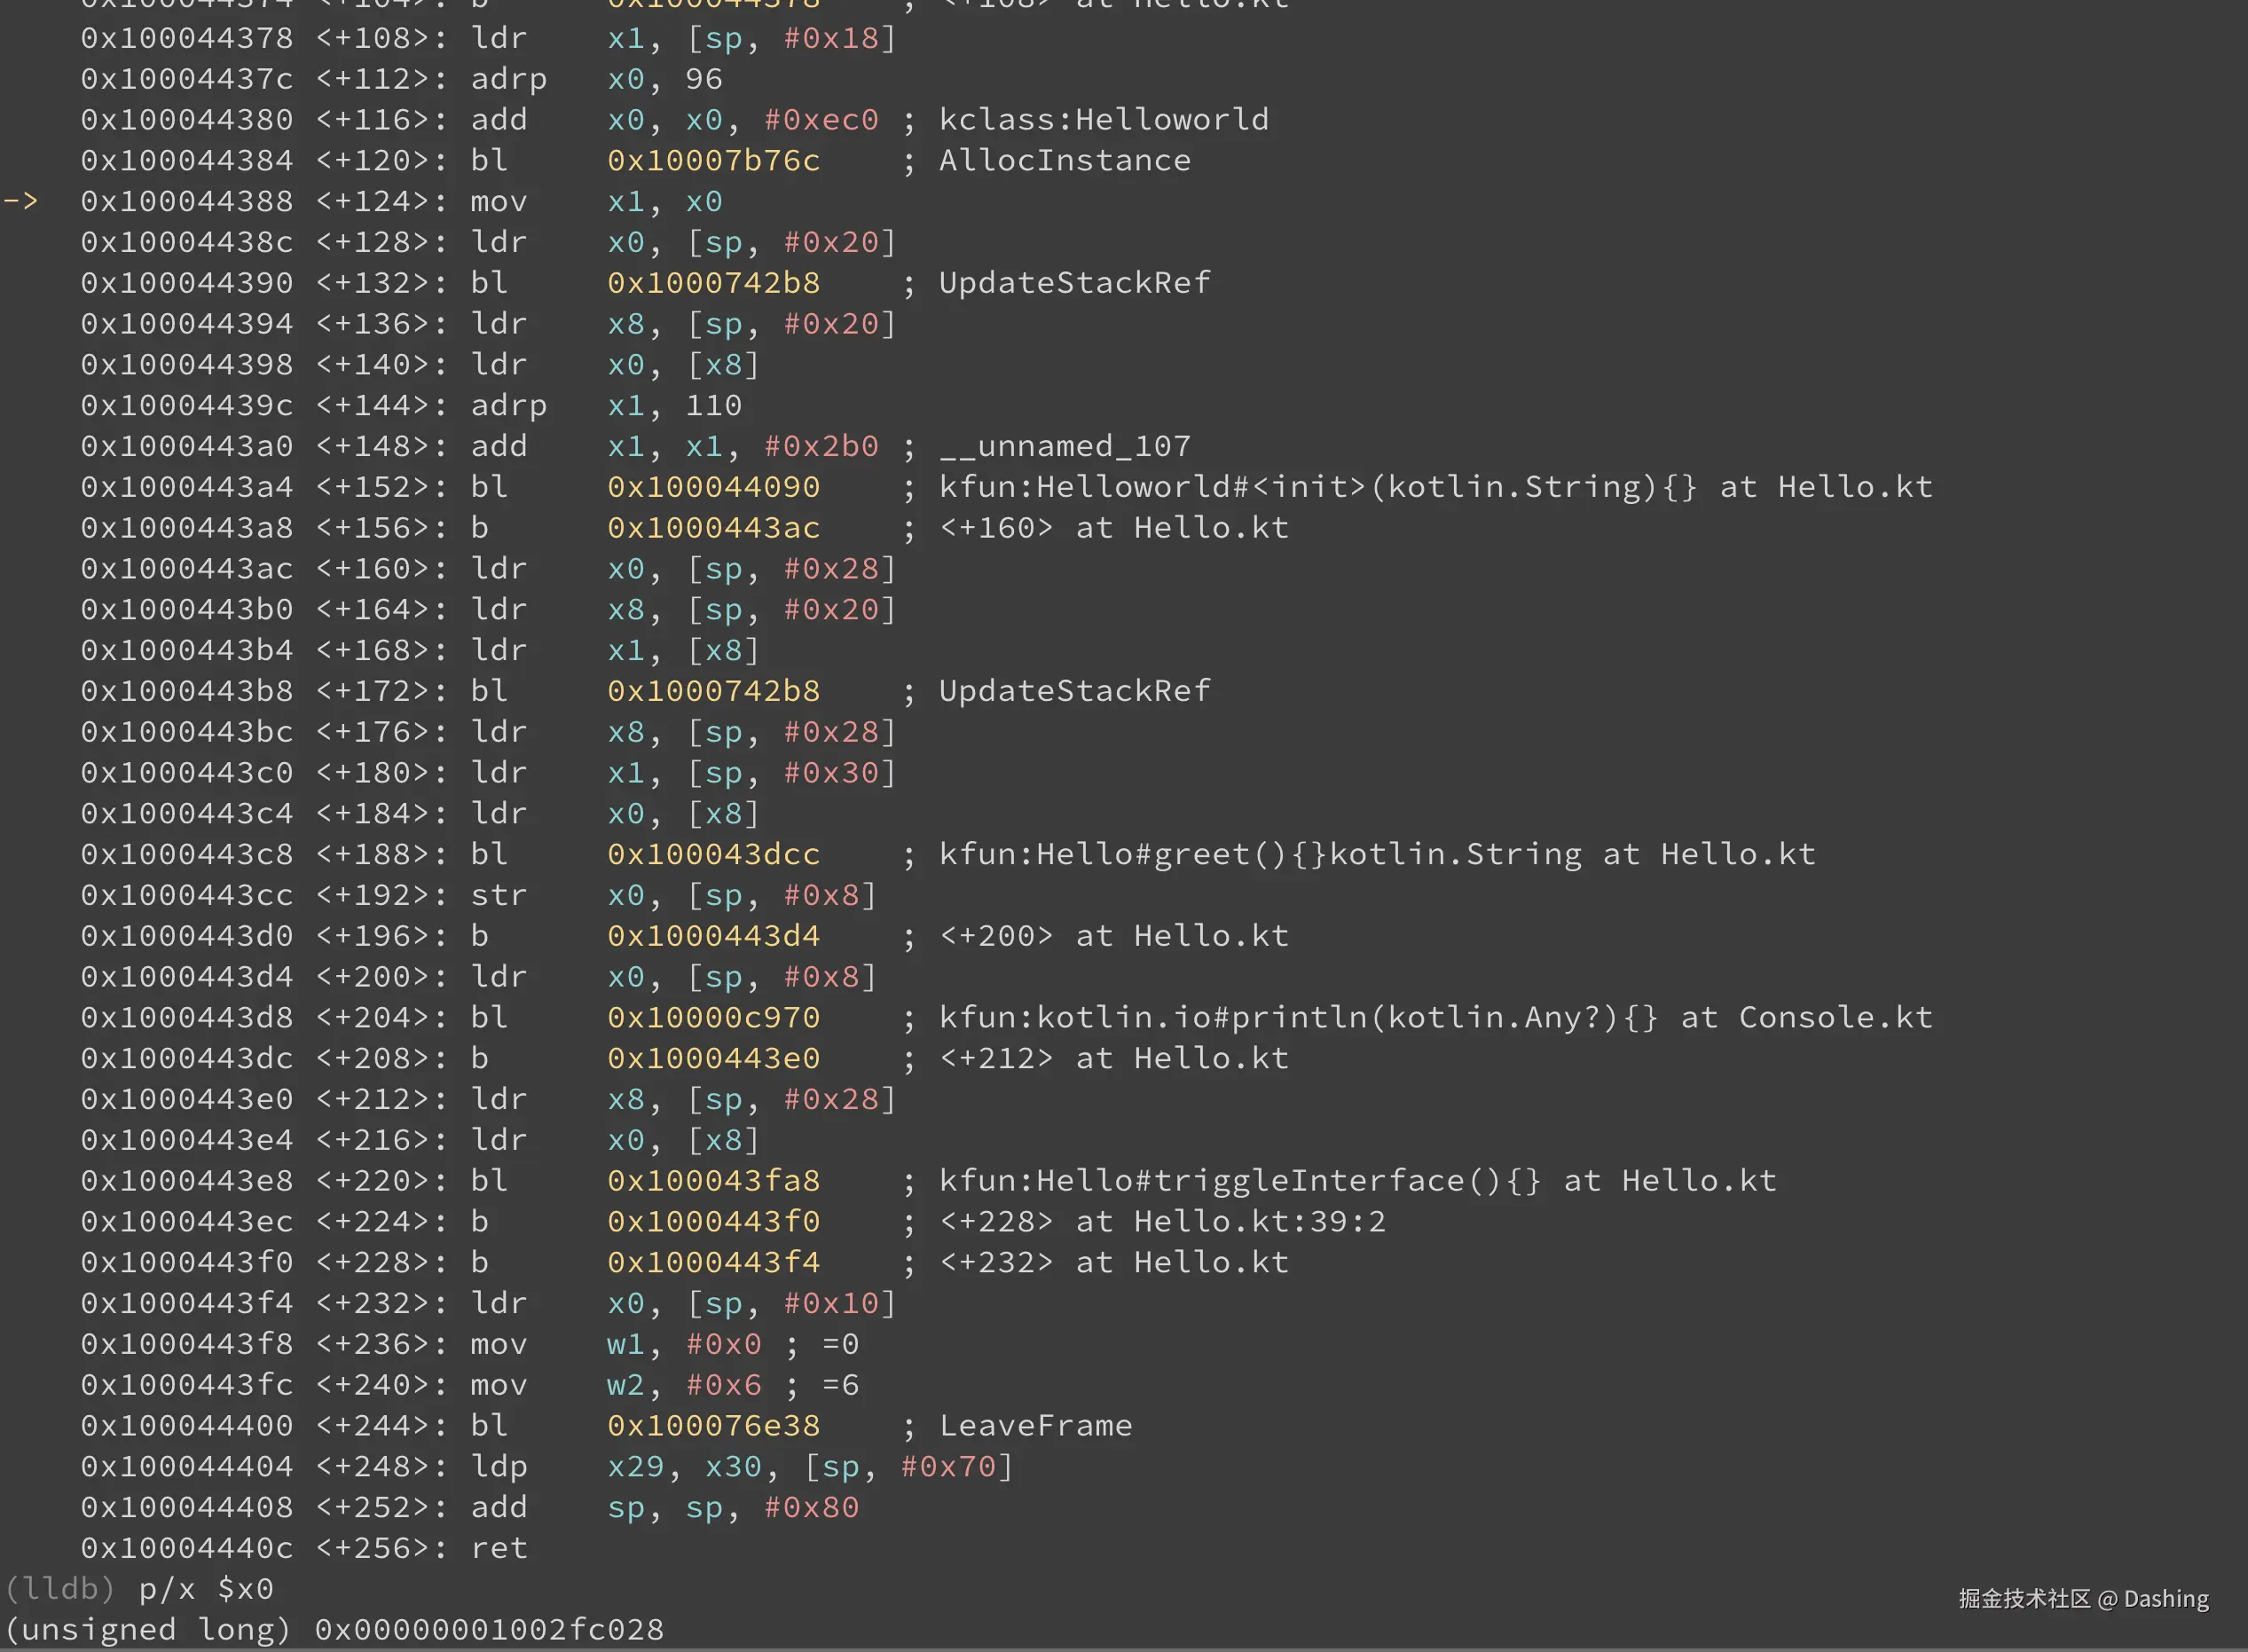Click the println Console.kt comment
Screen dimensions: 2248x1652
click(1435, 1017)
